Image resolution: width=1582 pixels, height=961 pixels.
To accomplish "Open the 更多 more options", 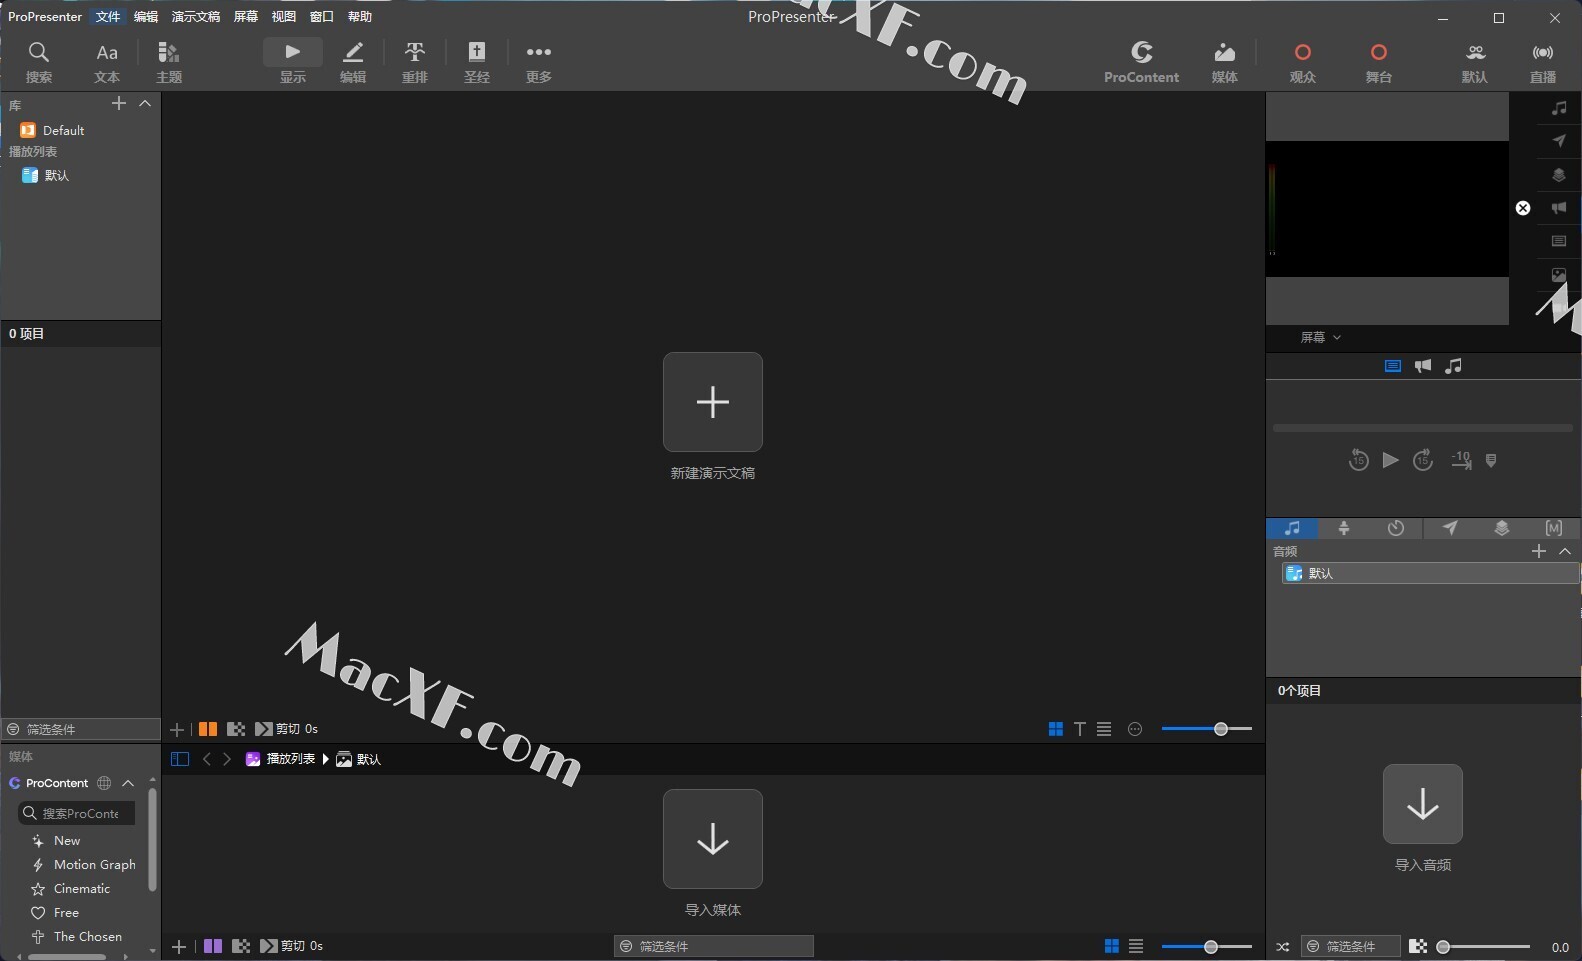I will [x=539, y=62].
